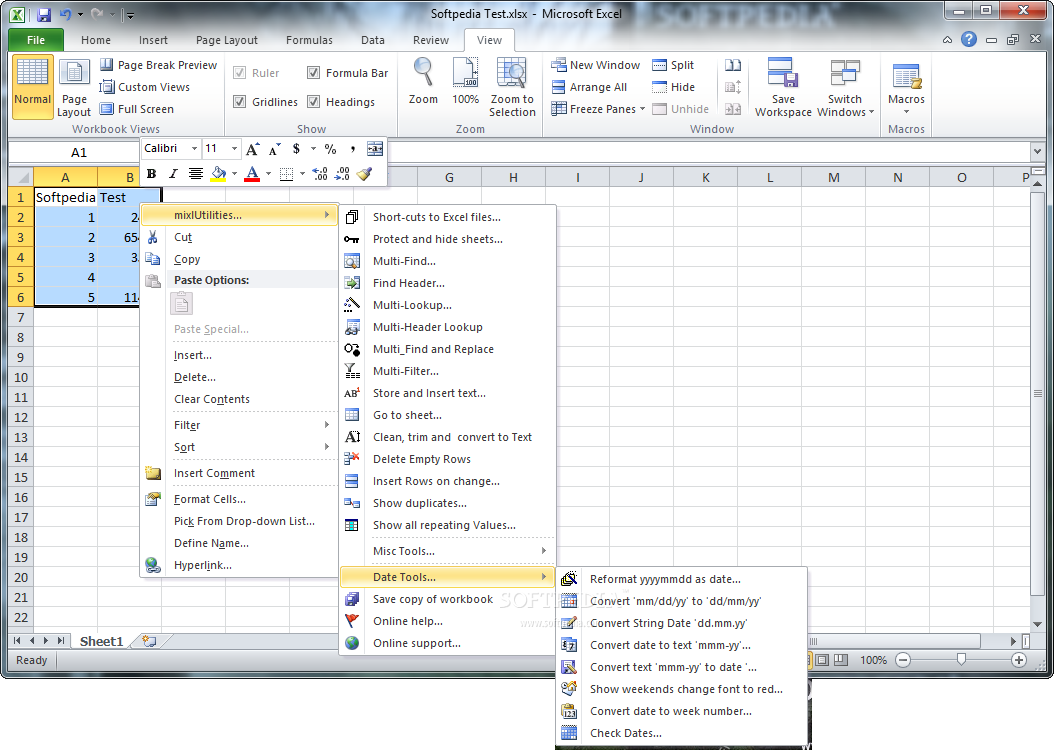Click the fill color paint bucket
The width and height of the screenshot is (1054, 750).
[218, 174]
